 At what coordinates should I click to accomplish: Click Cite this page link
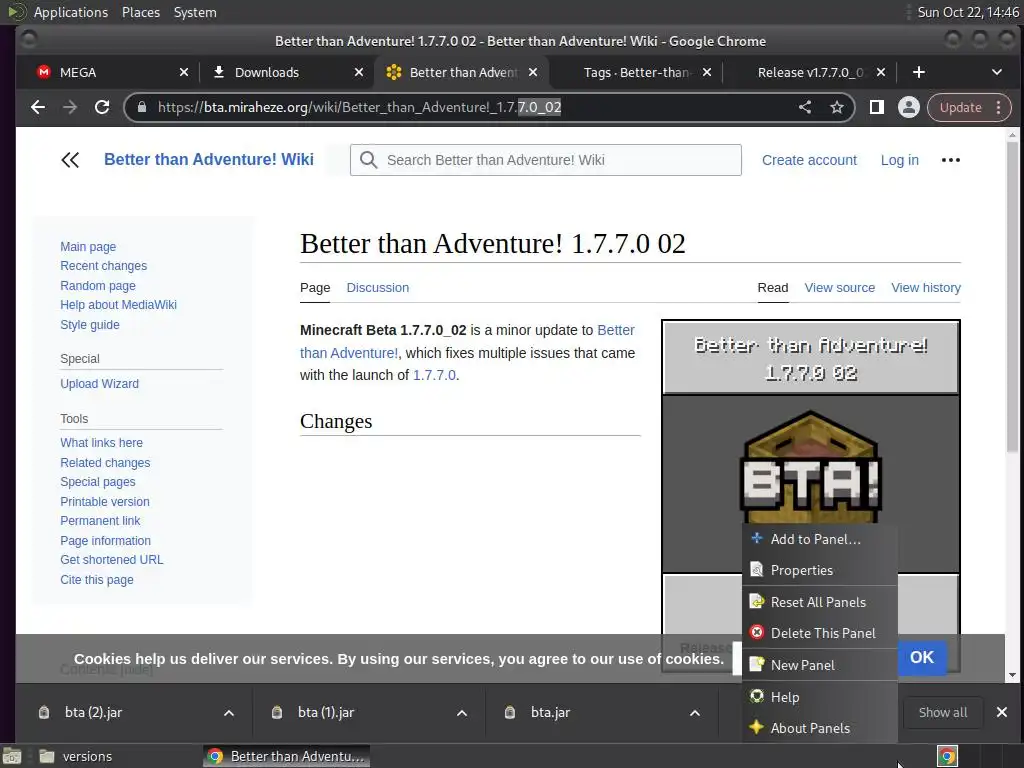[97, 579]
